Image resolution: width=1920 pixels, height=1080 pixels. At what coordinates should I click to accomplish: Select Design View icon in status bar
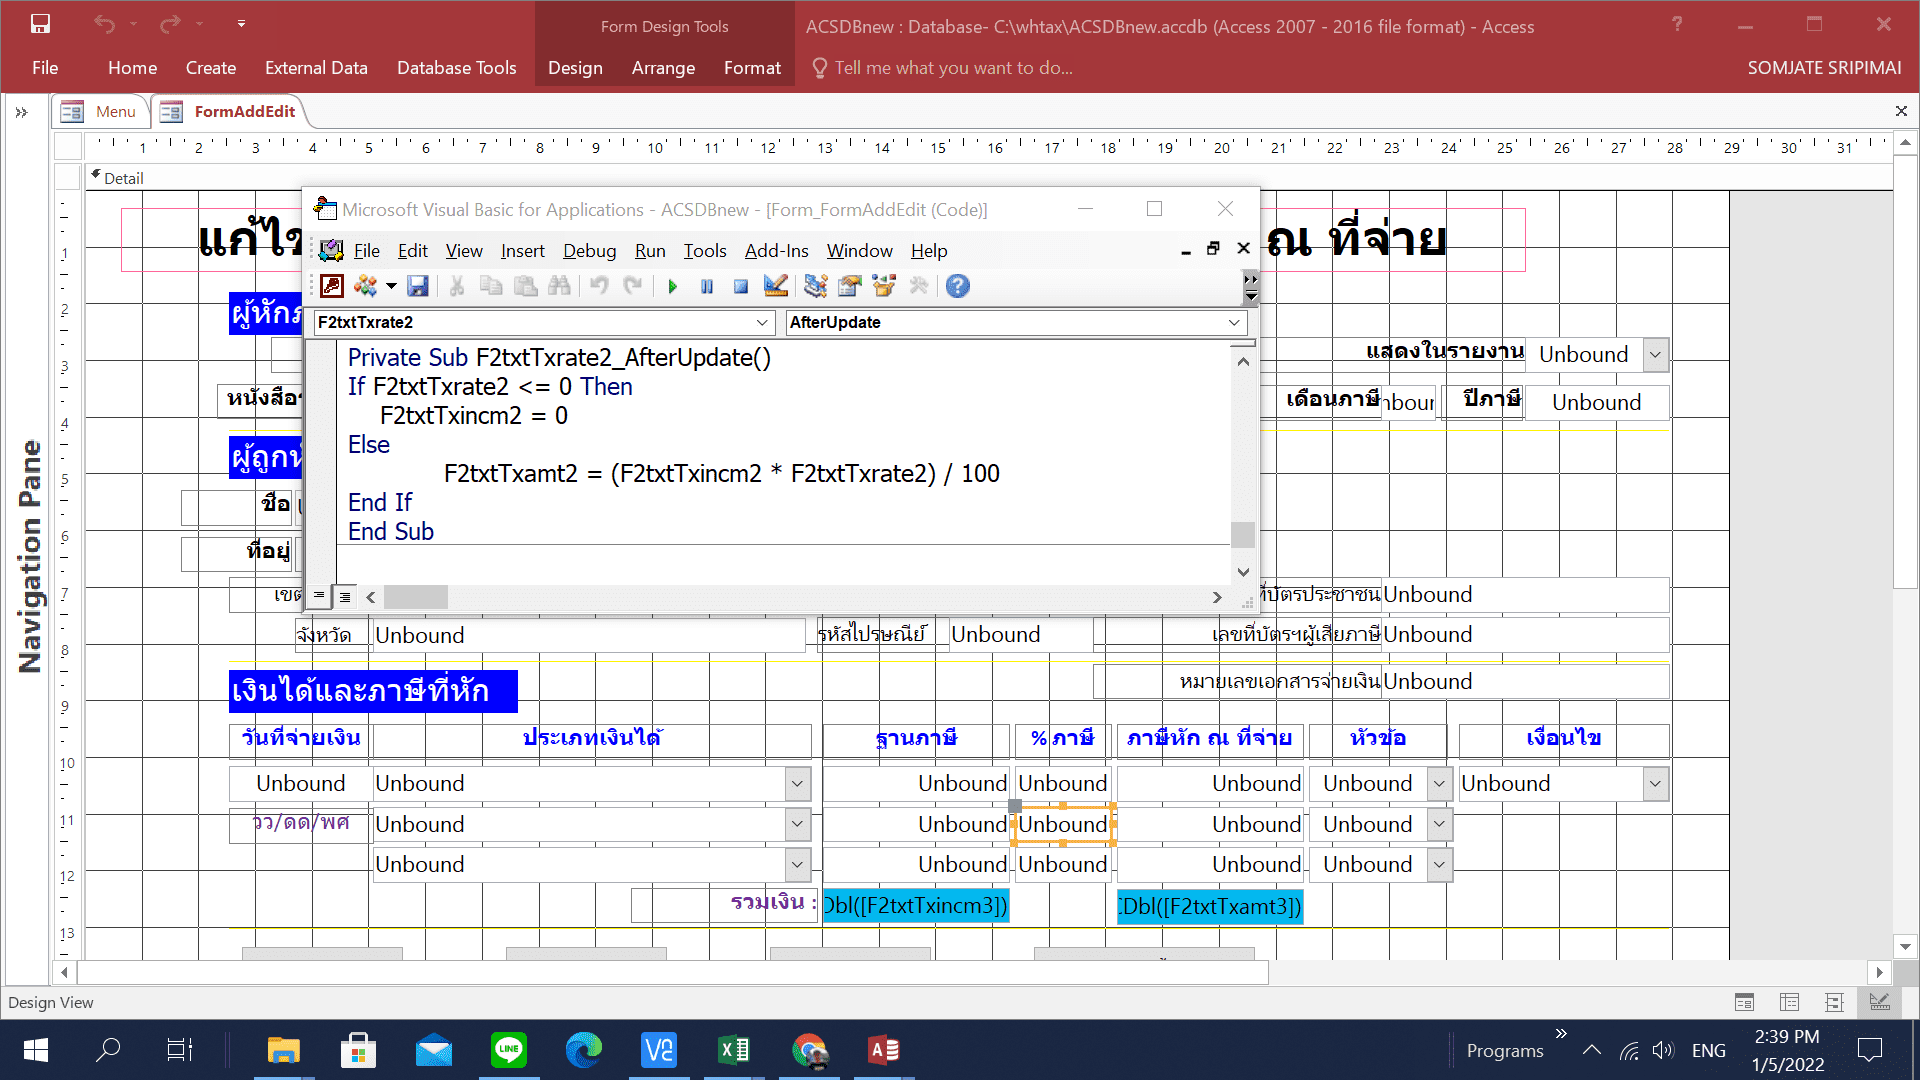pos(1880,1002)
